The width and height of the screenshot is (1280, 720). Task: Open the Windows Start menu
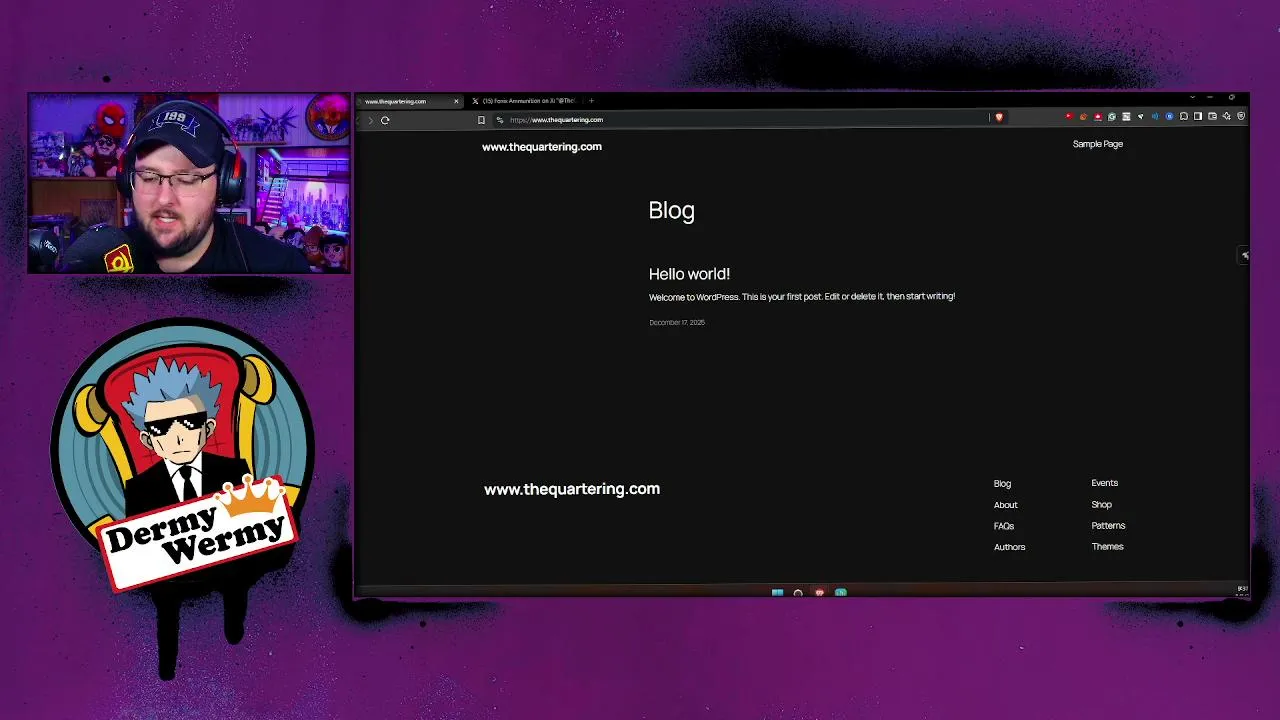777,593
